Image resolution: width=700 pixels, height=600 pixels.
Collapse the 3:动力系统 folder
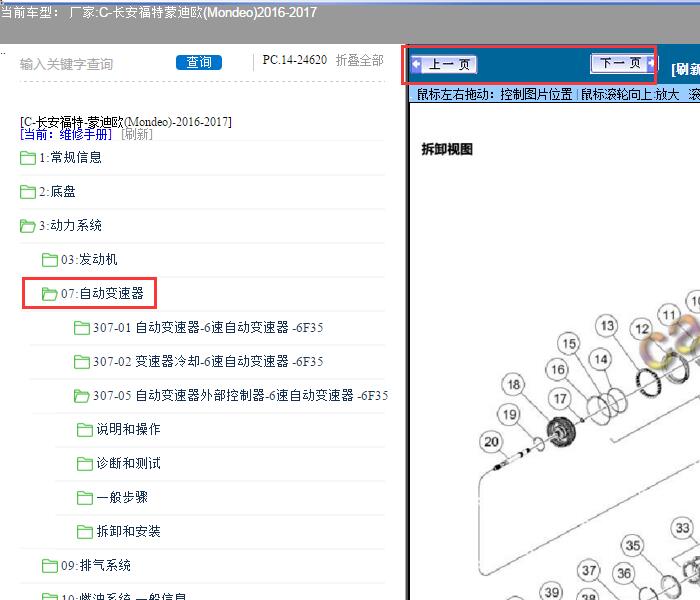(70, 225)
